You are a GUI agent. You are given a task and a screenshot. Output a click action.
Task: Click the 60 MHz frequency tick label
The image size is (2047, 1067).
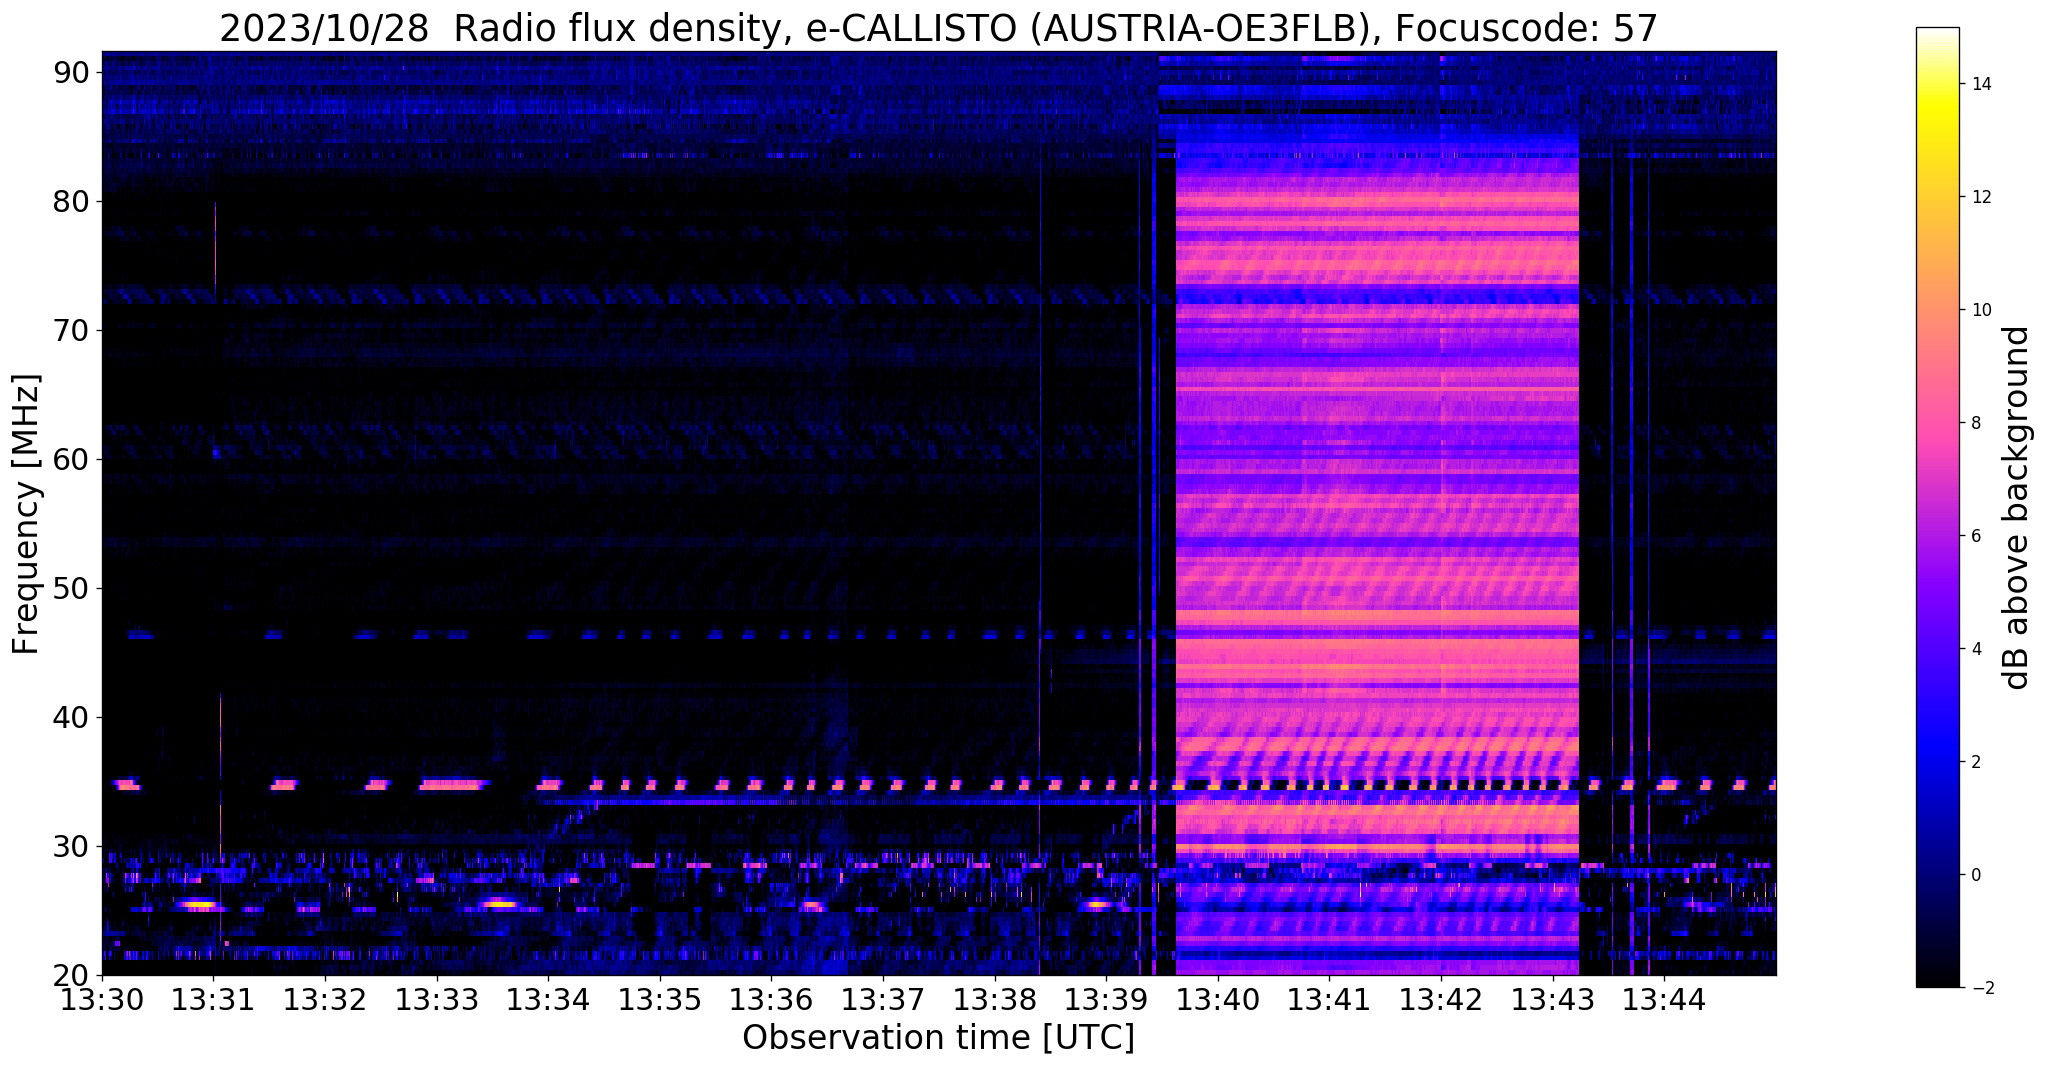point(72,459)
